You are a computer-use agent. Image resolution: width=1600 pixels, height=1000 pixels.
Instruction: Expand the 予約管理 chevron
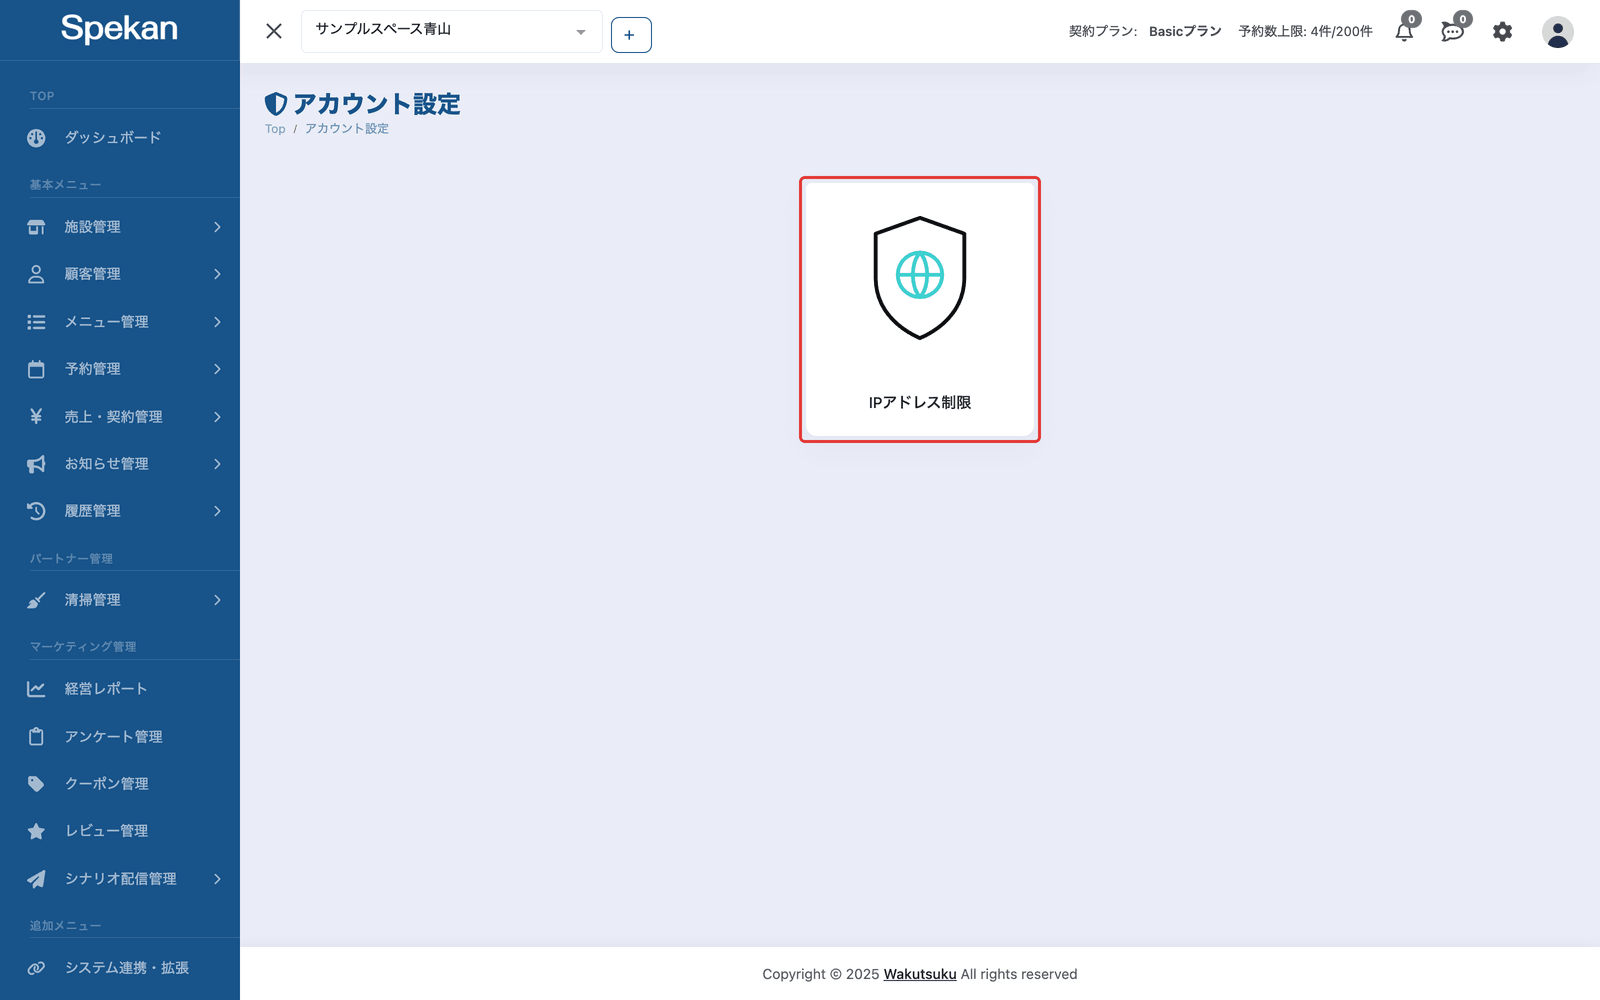217,369
